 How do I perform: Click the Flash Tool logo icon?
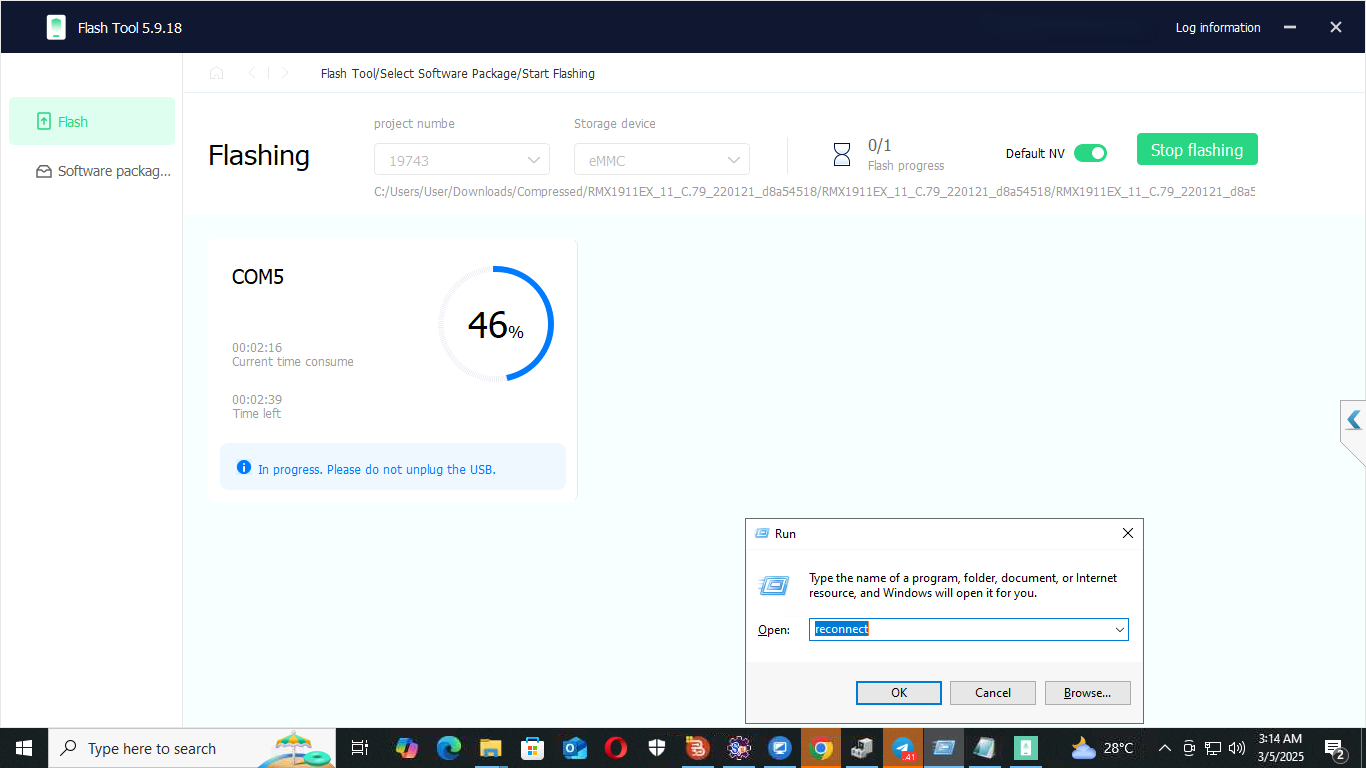(x=56, y=28)
